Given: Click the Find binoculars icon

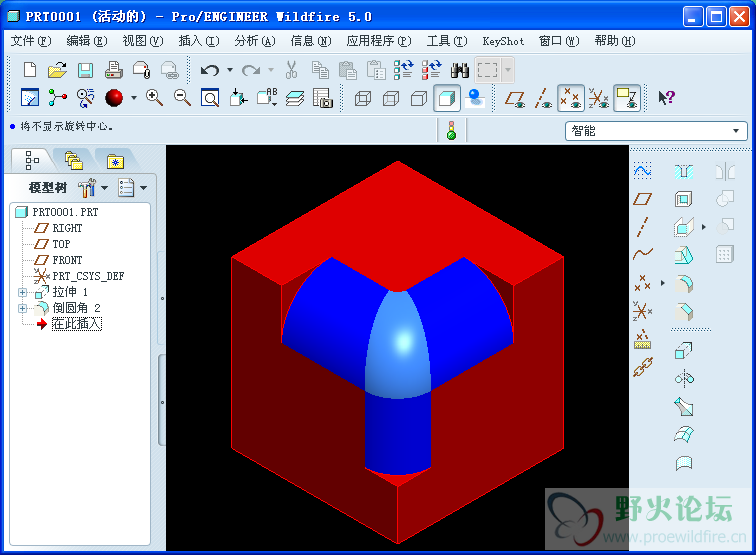Looking at the screenshot, I should pyautogui.click(x=460, y=70).
